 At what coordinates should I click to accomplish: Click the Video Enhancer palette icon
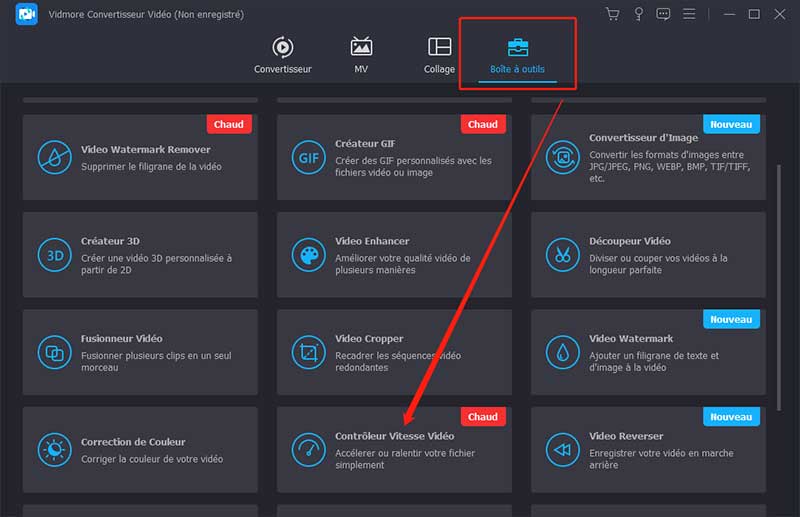308,255
